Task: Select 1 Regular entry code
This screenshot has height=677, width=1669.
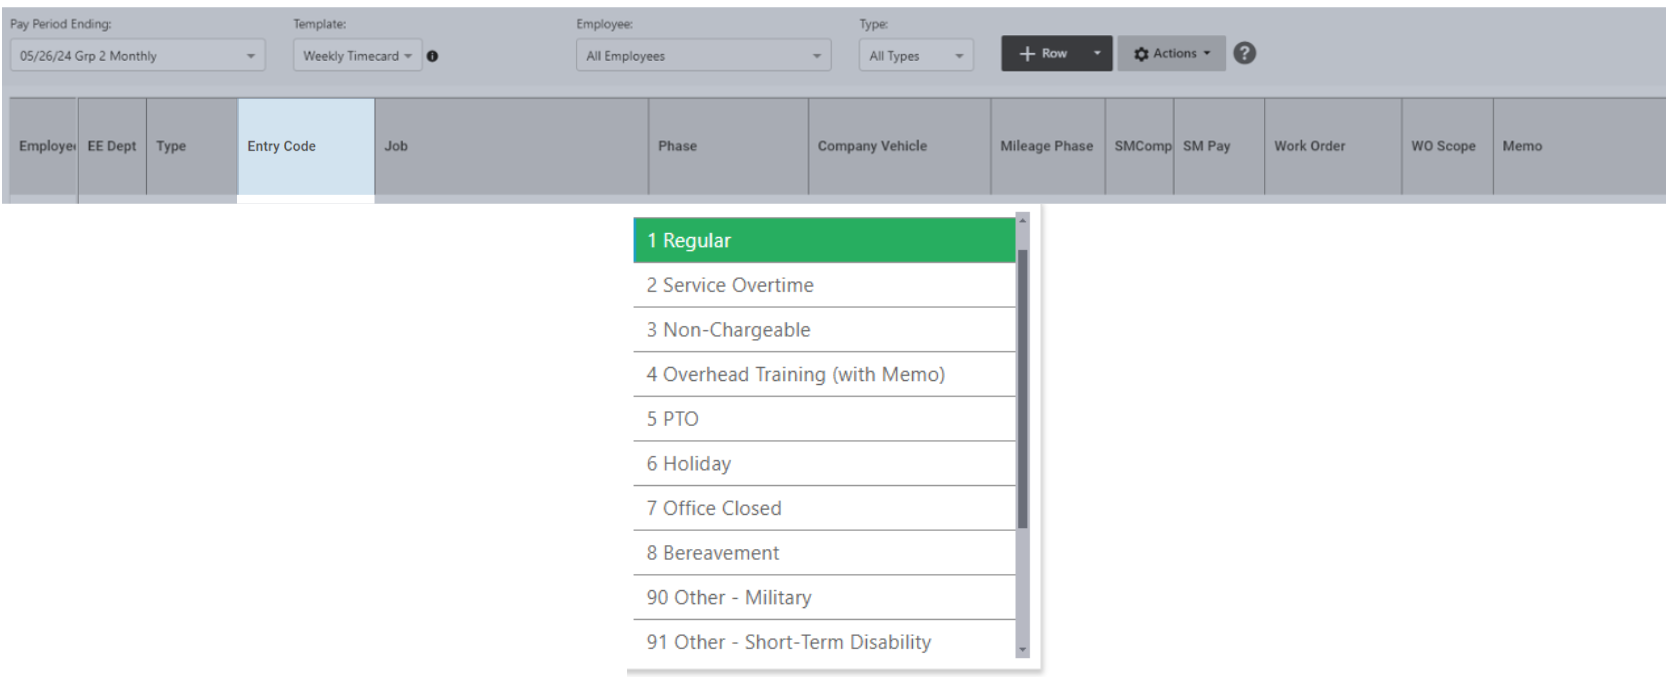Action: [824, 241]
